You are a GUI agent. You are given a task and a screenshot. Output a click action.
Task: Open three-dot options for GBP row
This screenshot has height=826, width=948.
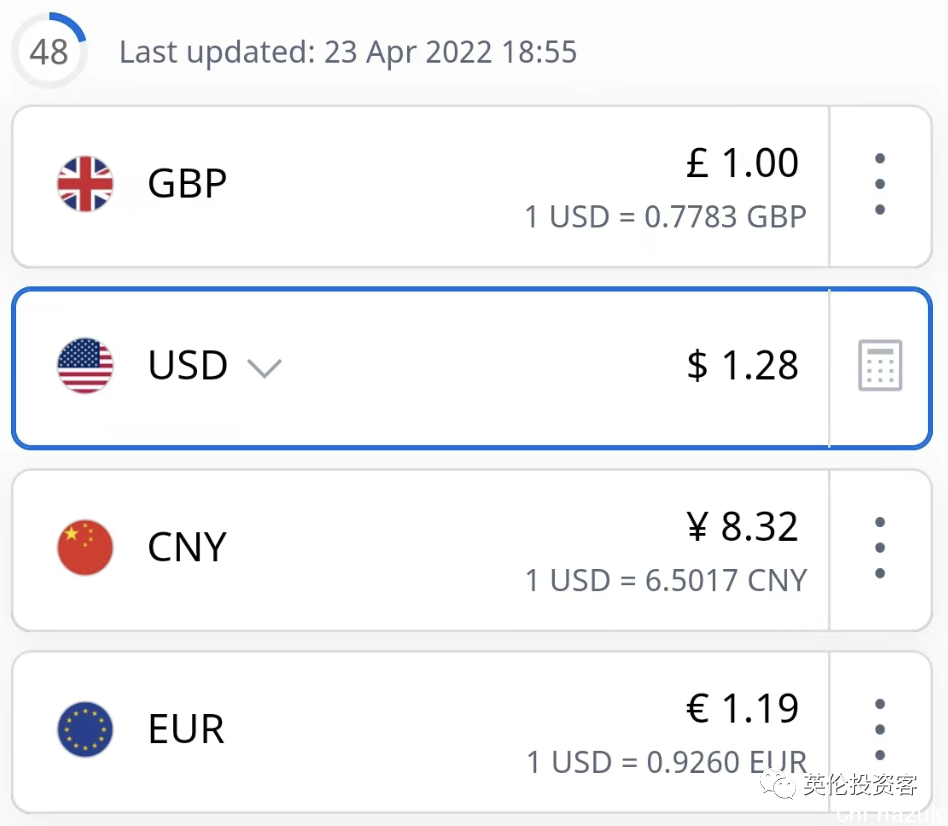880,184
